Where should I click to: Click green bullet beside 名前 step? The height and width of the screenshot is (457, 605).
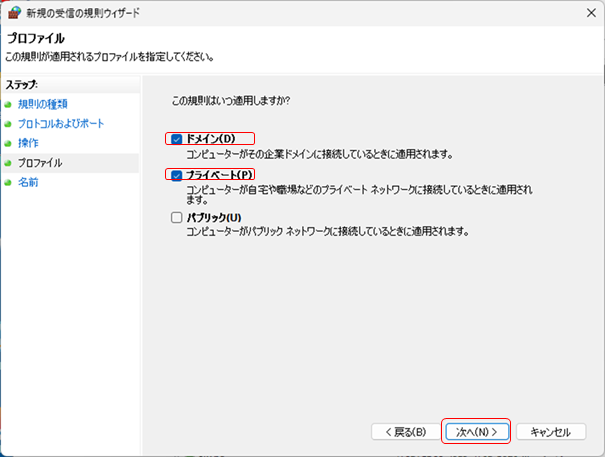8,182
